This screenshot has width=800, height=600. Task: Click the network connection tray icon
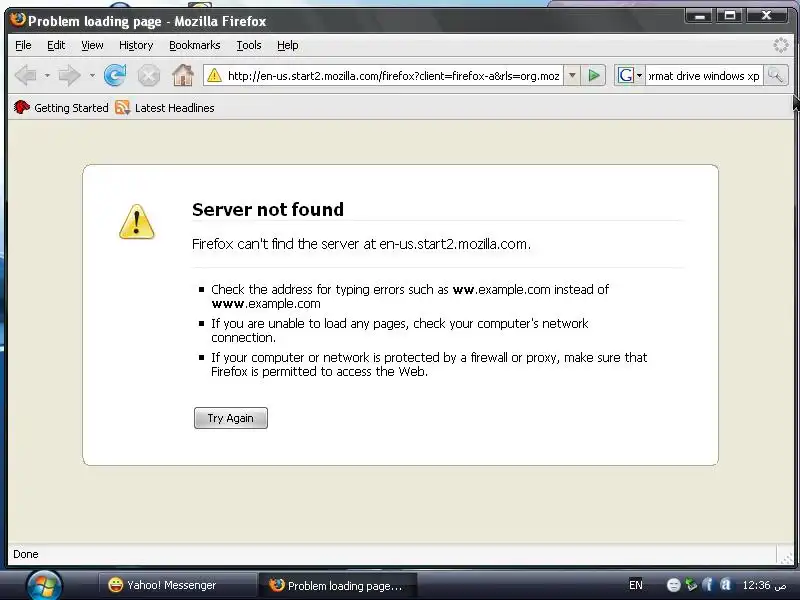(x=691, y=585)
